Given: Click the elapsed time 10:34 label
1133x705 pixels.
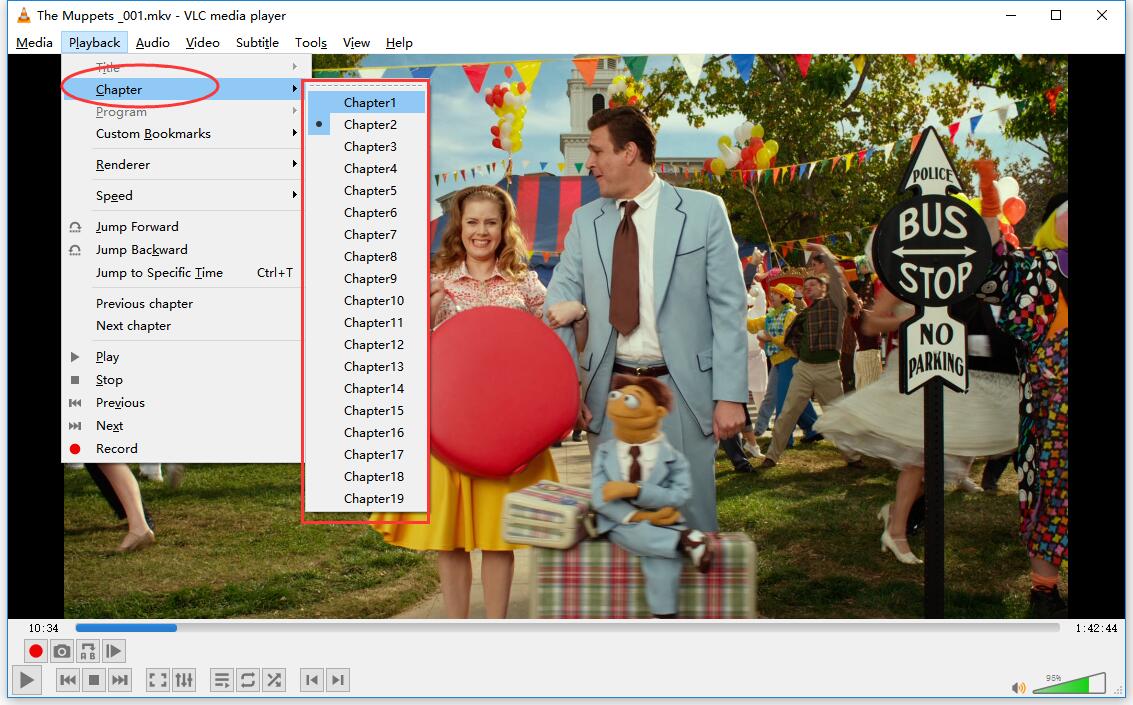Looking at the screenshot, I should 43,628.
